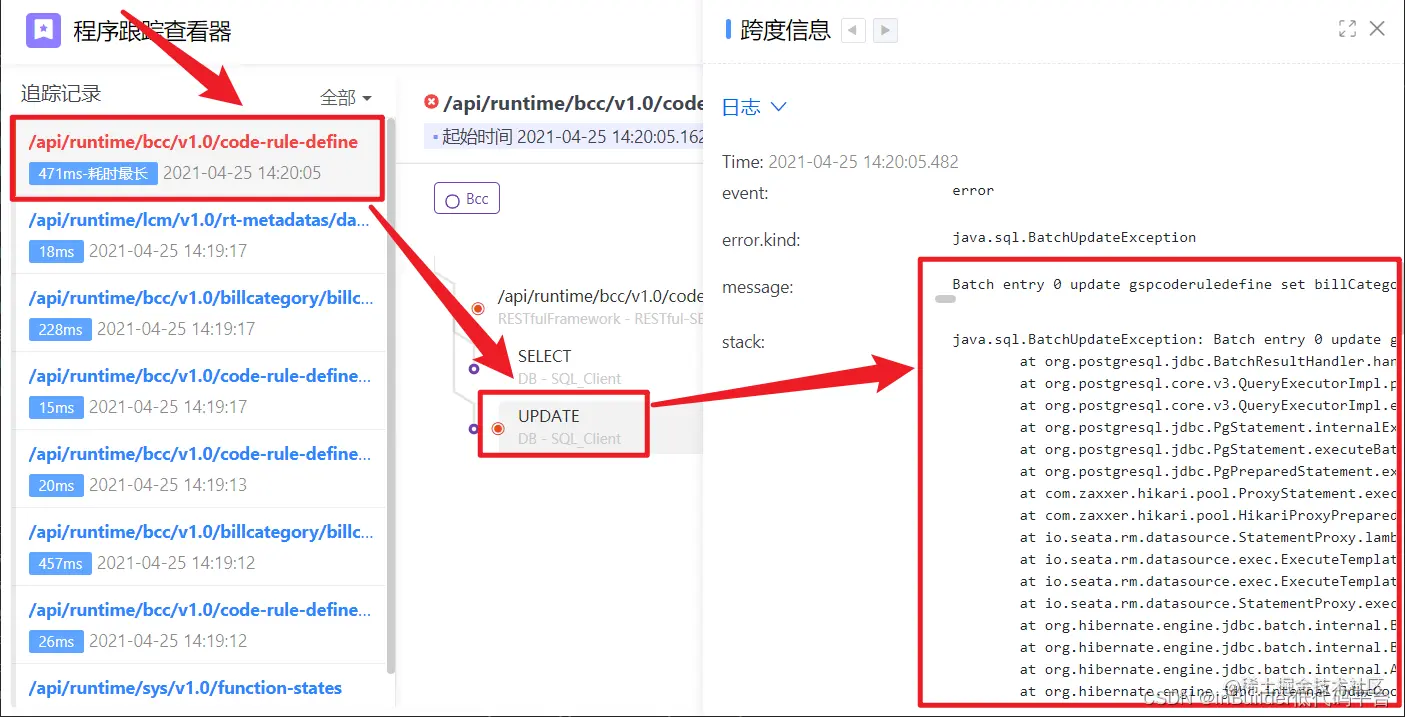Click the java.sql.BatchUpdateException error kind value

click(1074, 238)
